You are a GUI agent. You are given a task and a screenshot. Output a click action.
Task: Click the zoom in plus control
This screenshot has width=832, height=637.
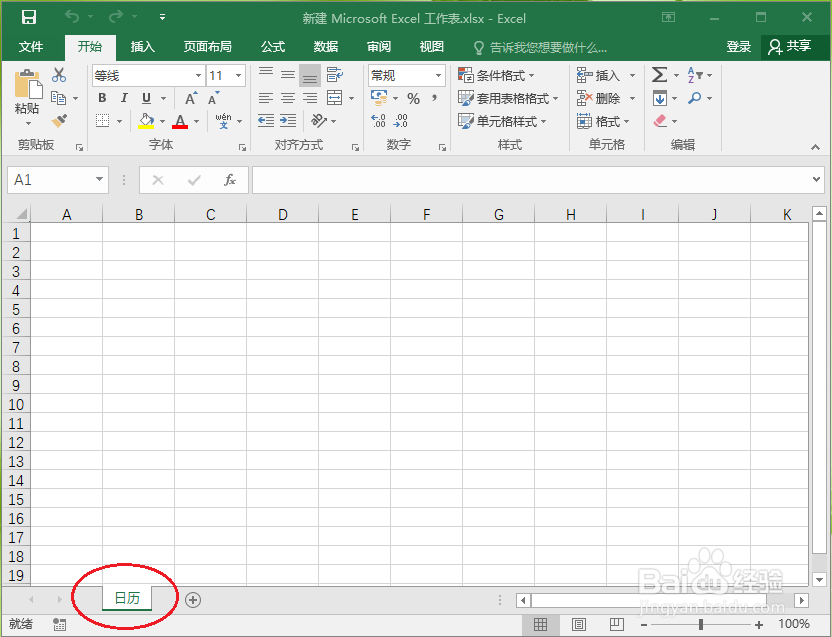pos(759,623)
